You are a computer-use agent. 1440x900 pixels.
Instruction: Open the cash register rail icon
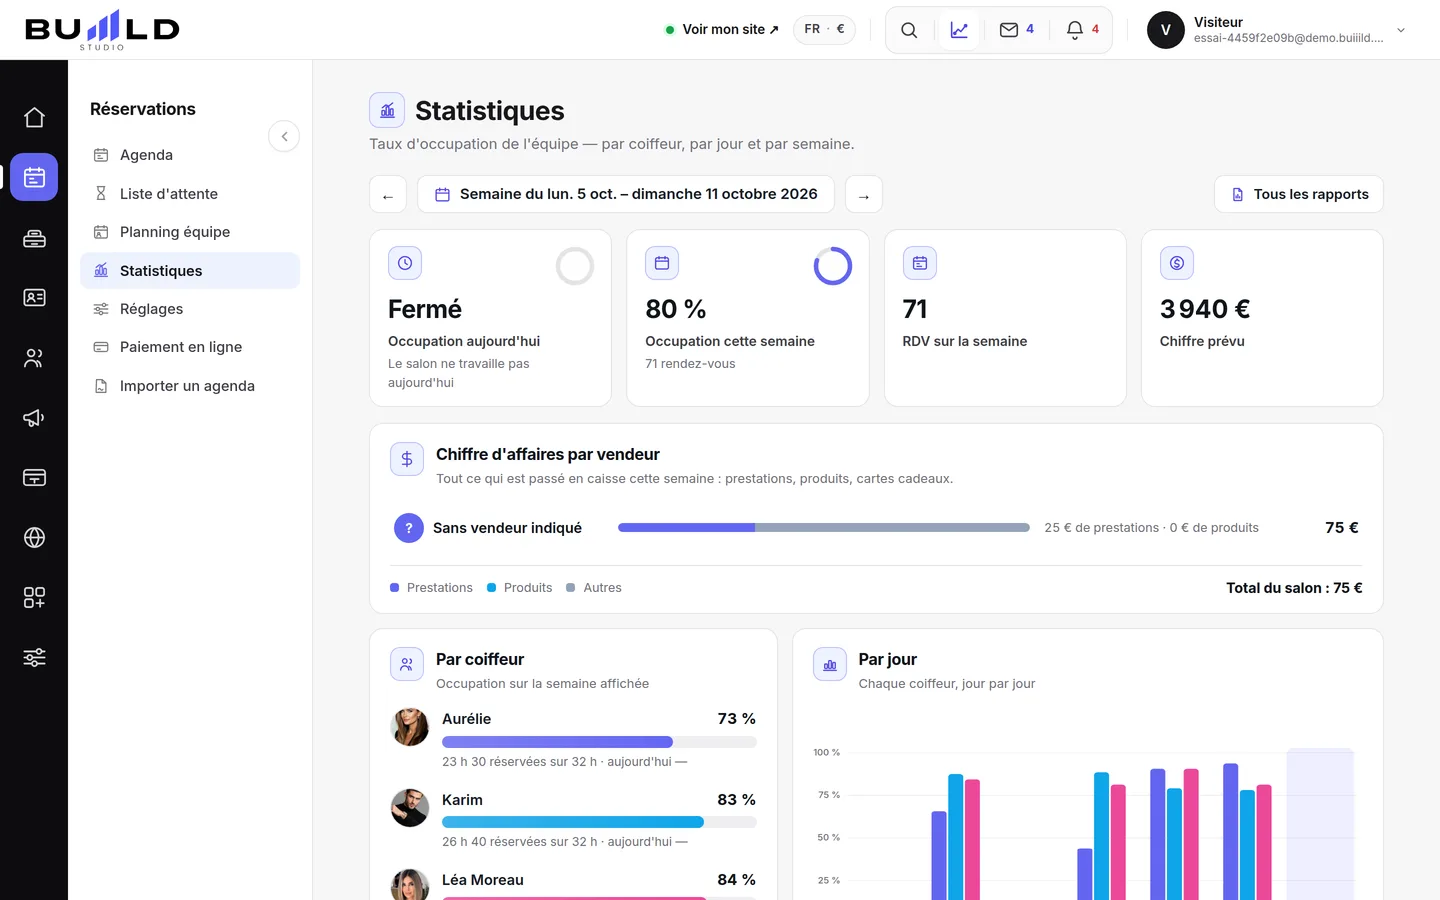click(34, 238)
